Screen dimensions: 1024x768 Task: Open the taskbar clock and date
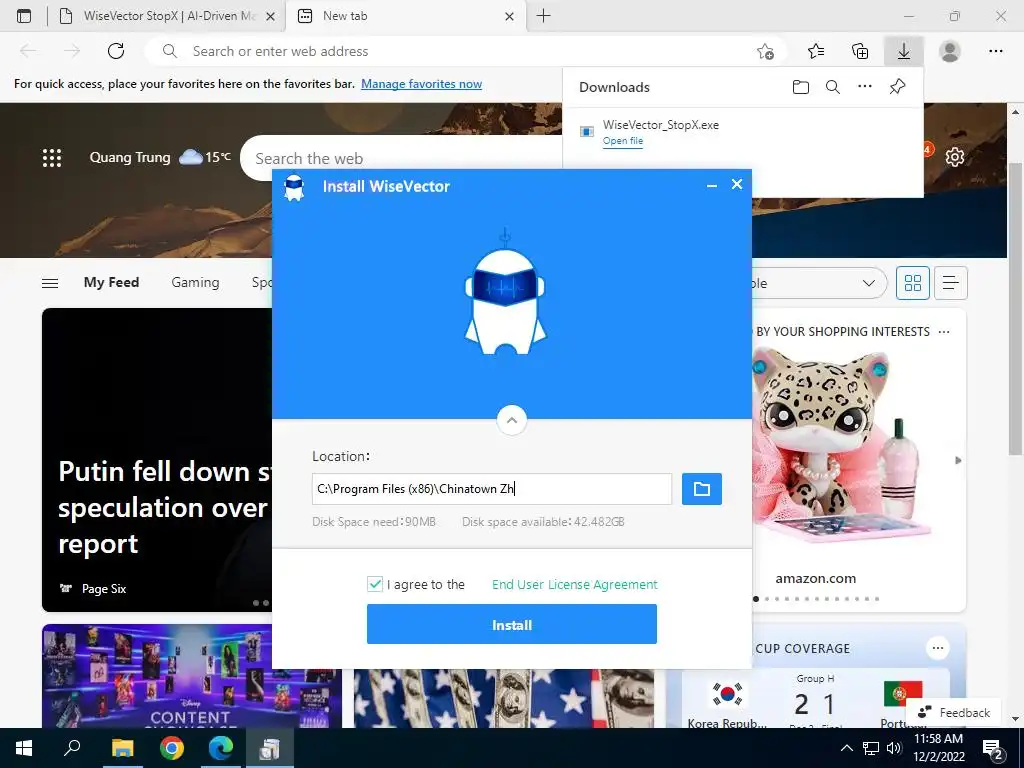pyautogui.click(x=938, y=748)
